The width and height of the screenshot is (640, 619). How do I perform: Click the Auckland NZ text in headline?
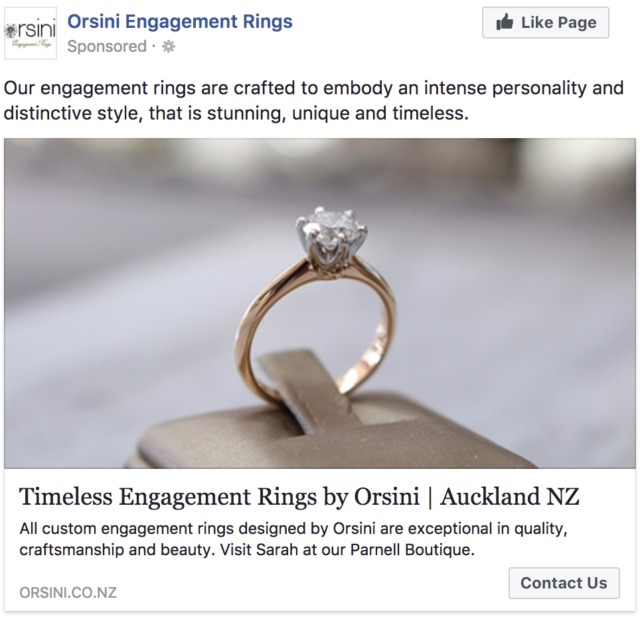[x=510, y=497]
